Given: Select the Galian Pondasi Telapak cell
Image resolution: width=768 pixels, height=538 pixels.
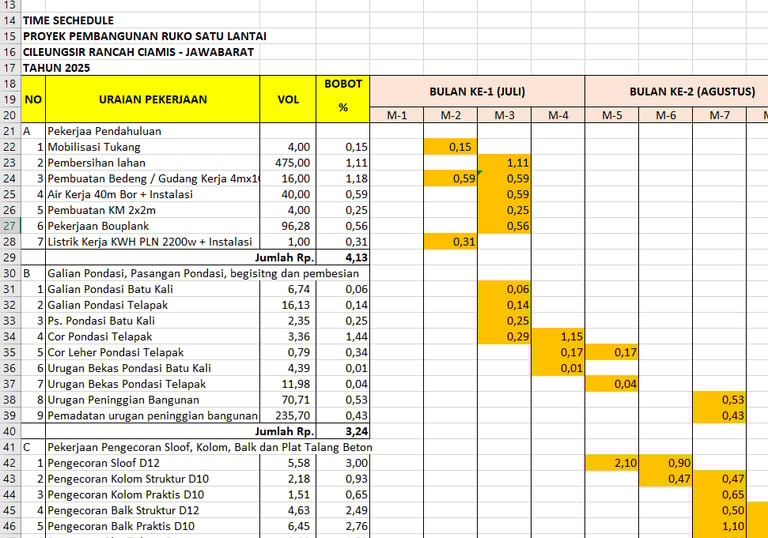Looking at the screenshot, I should point(153,305).
